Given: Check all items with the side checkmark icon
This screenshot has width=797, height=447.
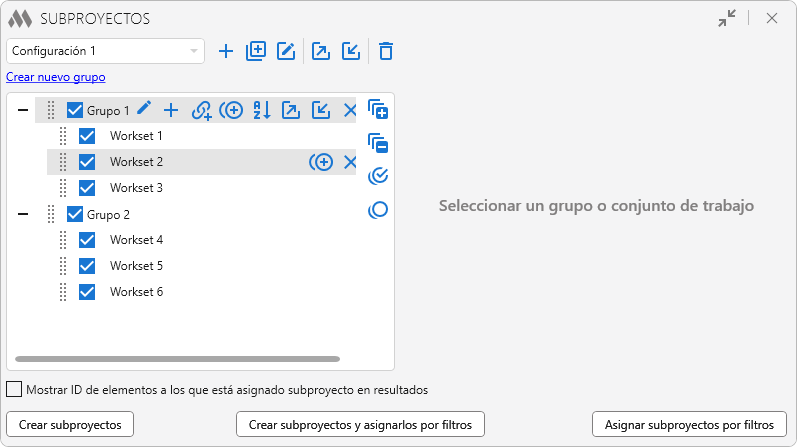Looking at the screenshot, I should (378, 177).
